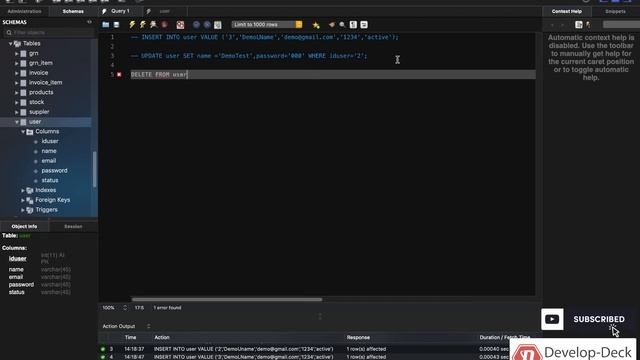Click the schema tree vertical scrollbar
This screenshot has width=640, height=360.
click(x=95, y=169)
